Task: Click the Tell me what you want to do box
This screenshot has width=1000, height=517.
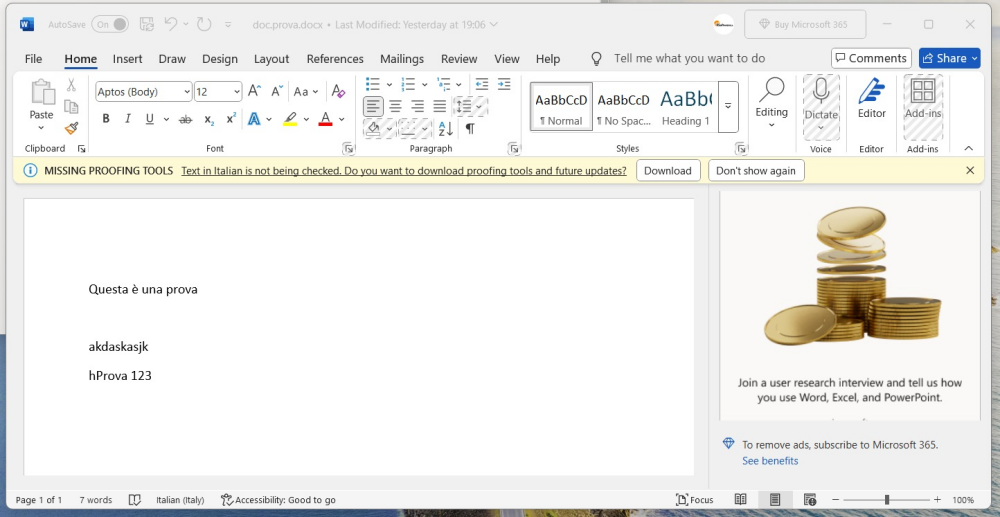Action: point(689,59)
